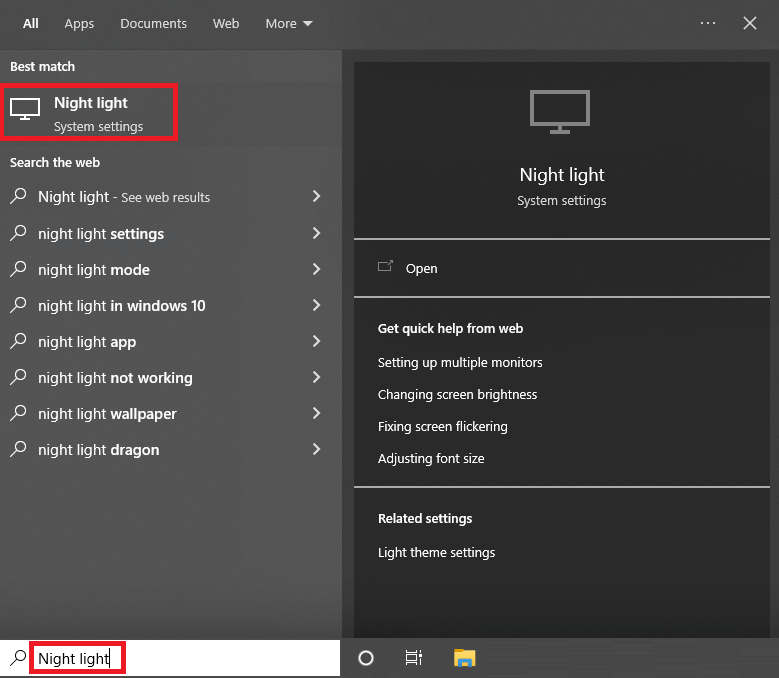This screenshot has width=779, height=678.
Task: Click the three-dot options icon
Action: [x=708, y=23]
